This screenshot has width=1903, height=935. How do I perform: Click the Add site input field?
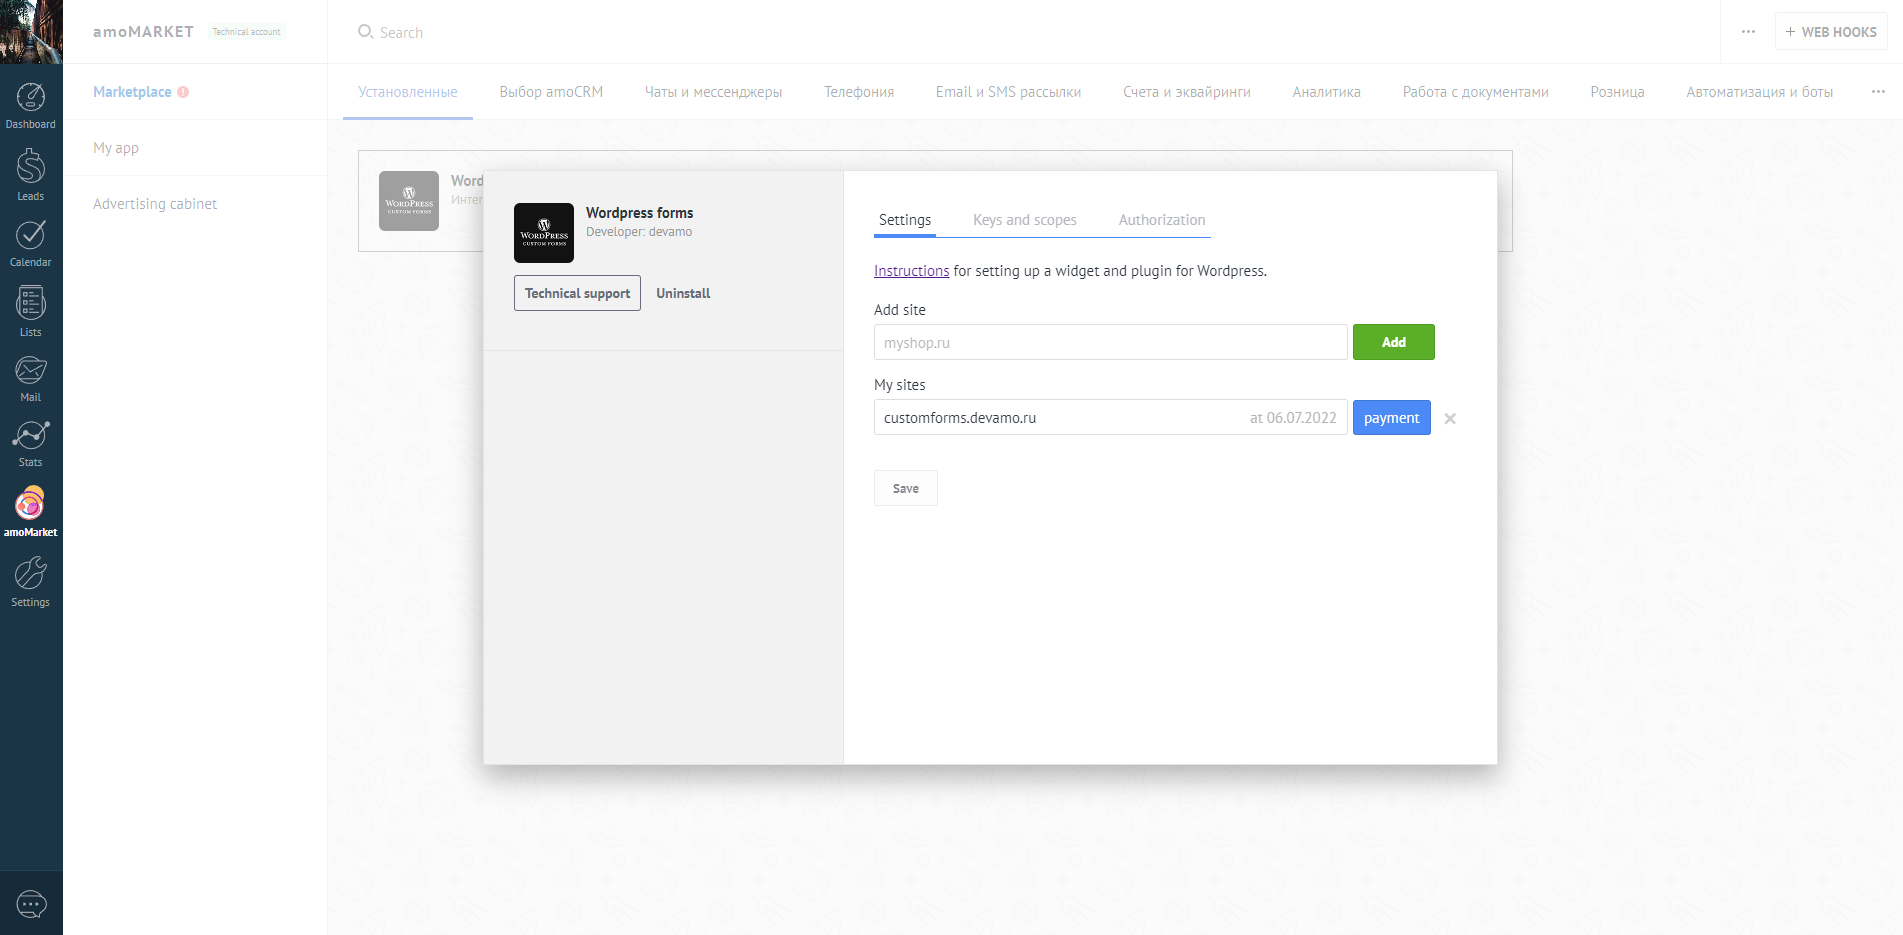point(1110,342)
